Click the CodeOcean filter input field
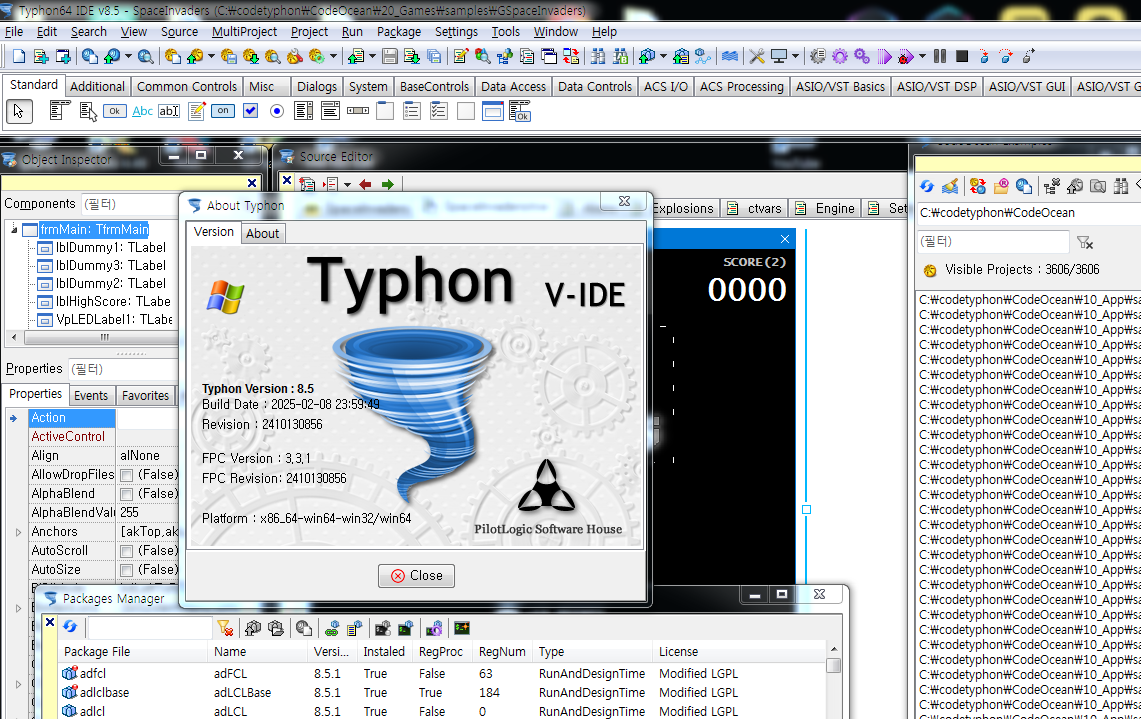The width and height of the screenshot is (1141, 719). pyautogui.click(x=993, y=242)
